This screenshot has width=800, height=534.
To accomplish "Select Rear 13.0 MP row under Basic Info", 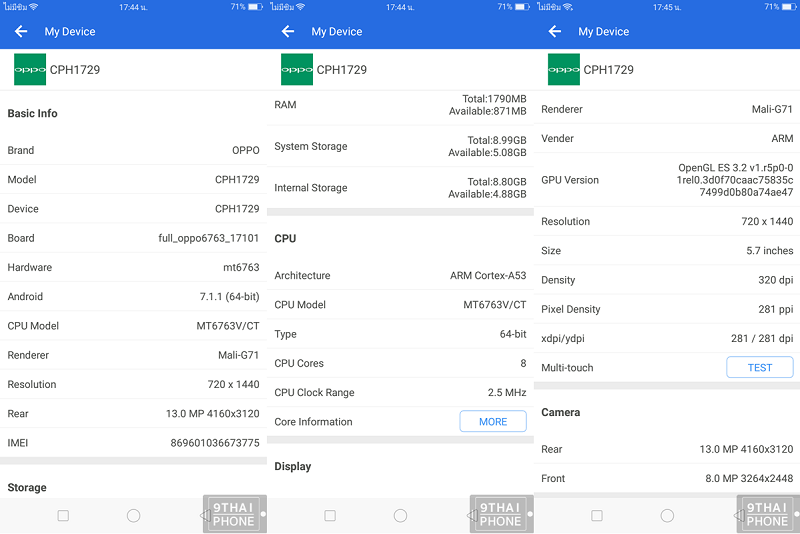I will 133,414.
